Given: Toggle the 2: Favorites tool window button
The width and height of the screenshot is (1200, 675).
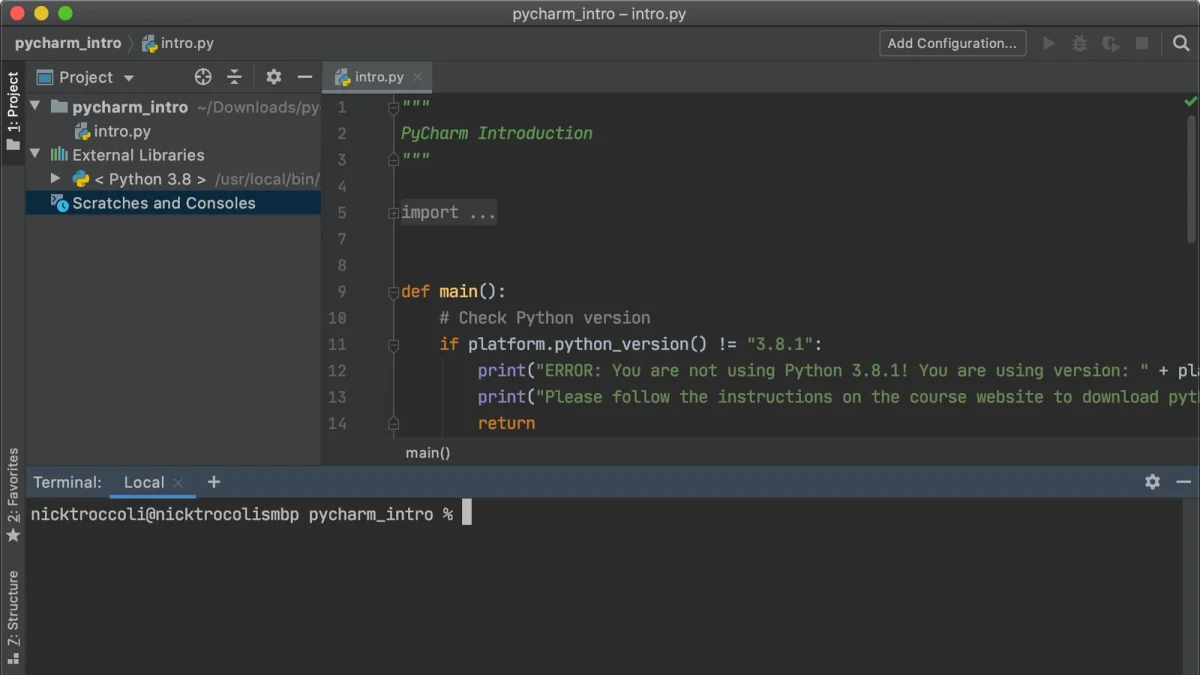Looking at the screenshot, I should pyautogui.click(x=13, y=495).
